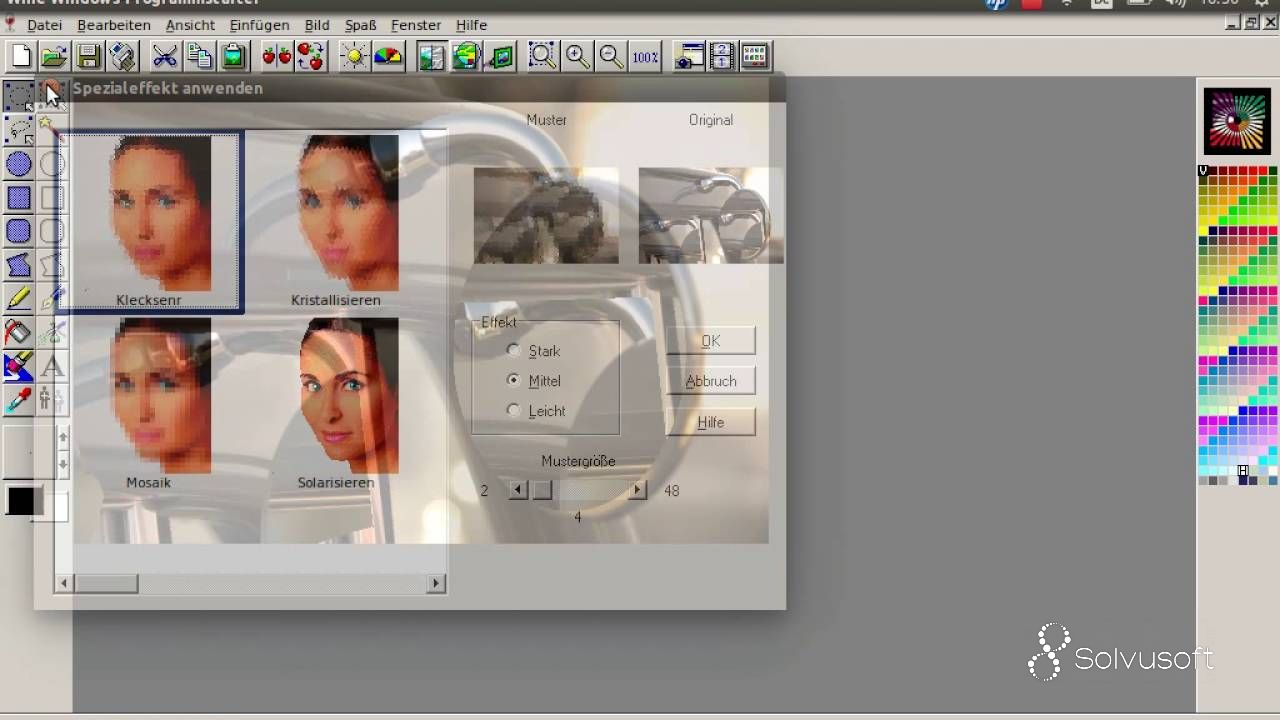Select the rectangular selection tool
This screenshot has width=1280, height=720.
19,96
